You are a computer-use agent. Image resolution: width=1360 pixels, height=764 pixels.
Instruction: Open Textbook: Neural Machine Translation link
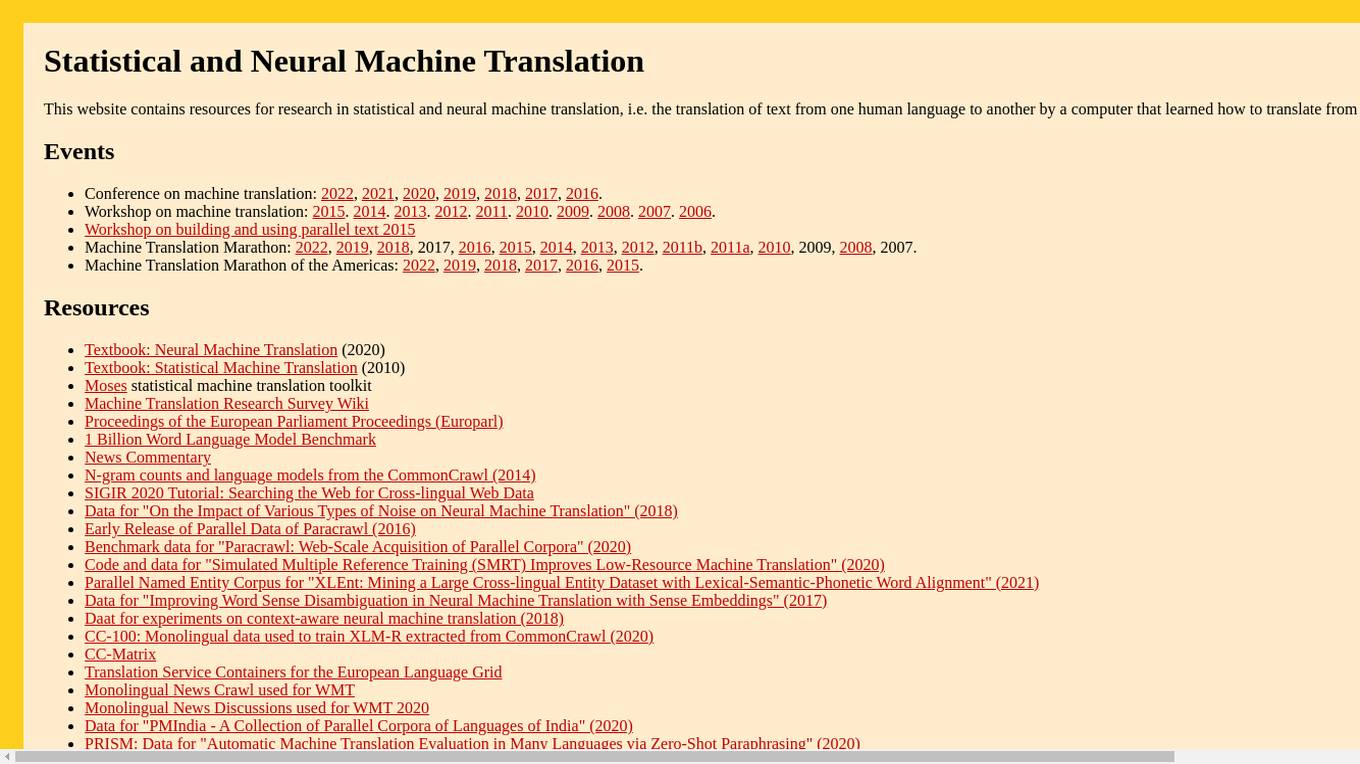tap(211, 350)
